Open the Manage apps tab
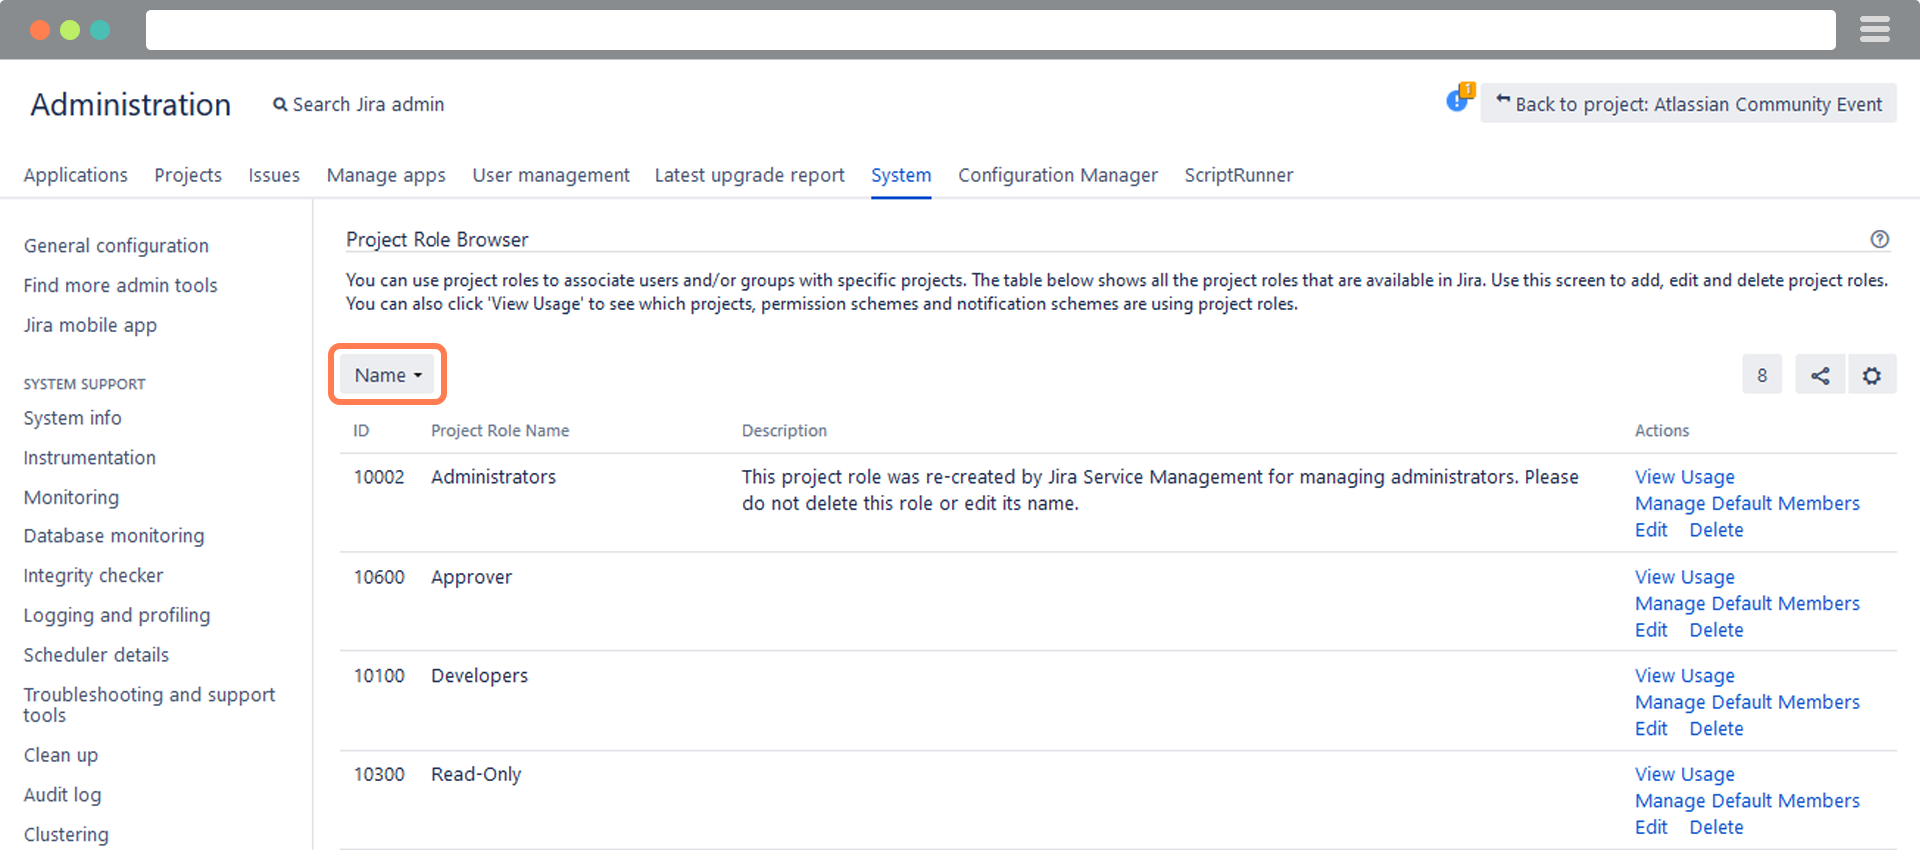 (x=386, y=175)
